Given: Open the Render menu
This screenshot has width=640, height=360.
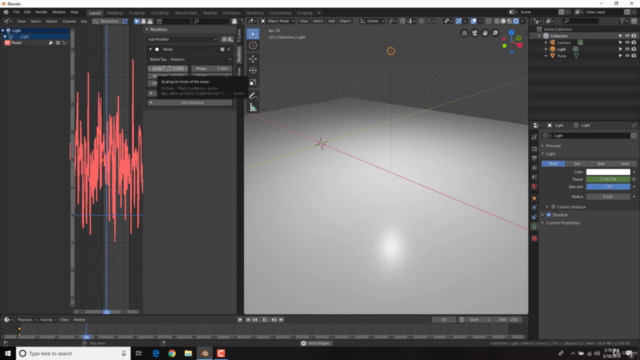Looking at the screenshot, I should (x=41, y=12).
